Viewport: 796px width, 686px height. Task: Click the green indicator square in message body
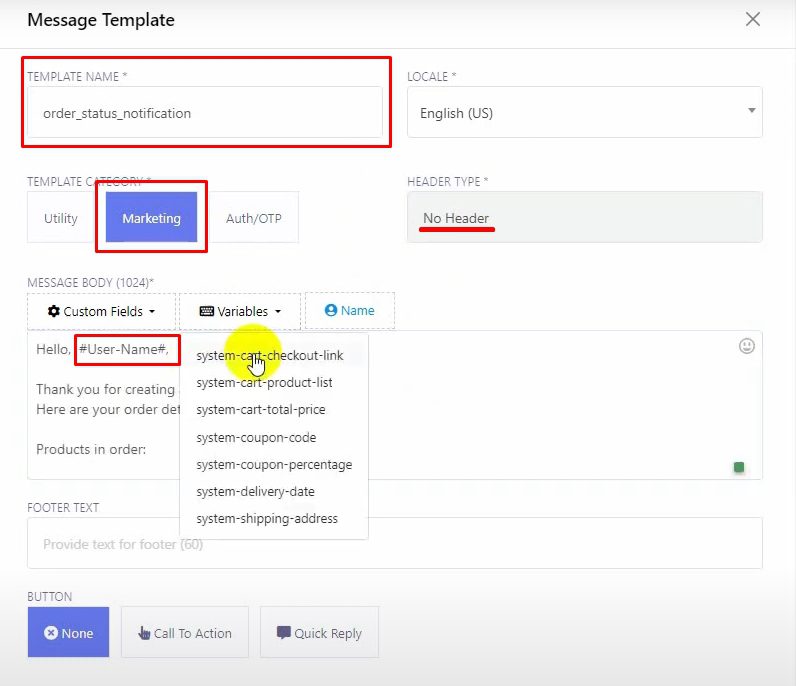(739, 467)
